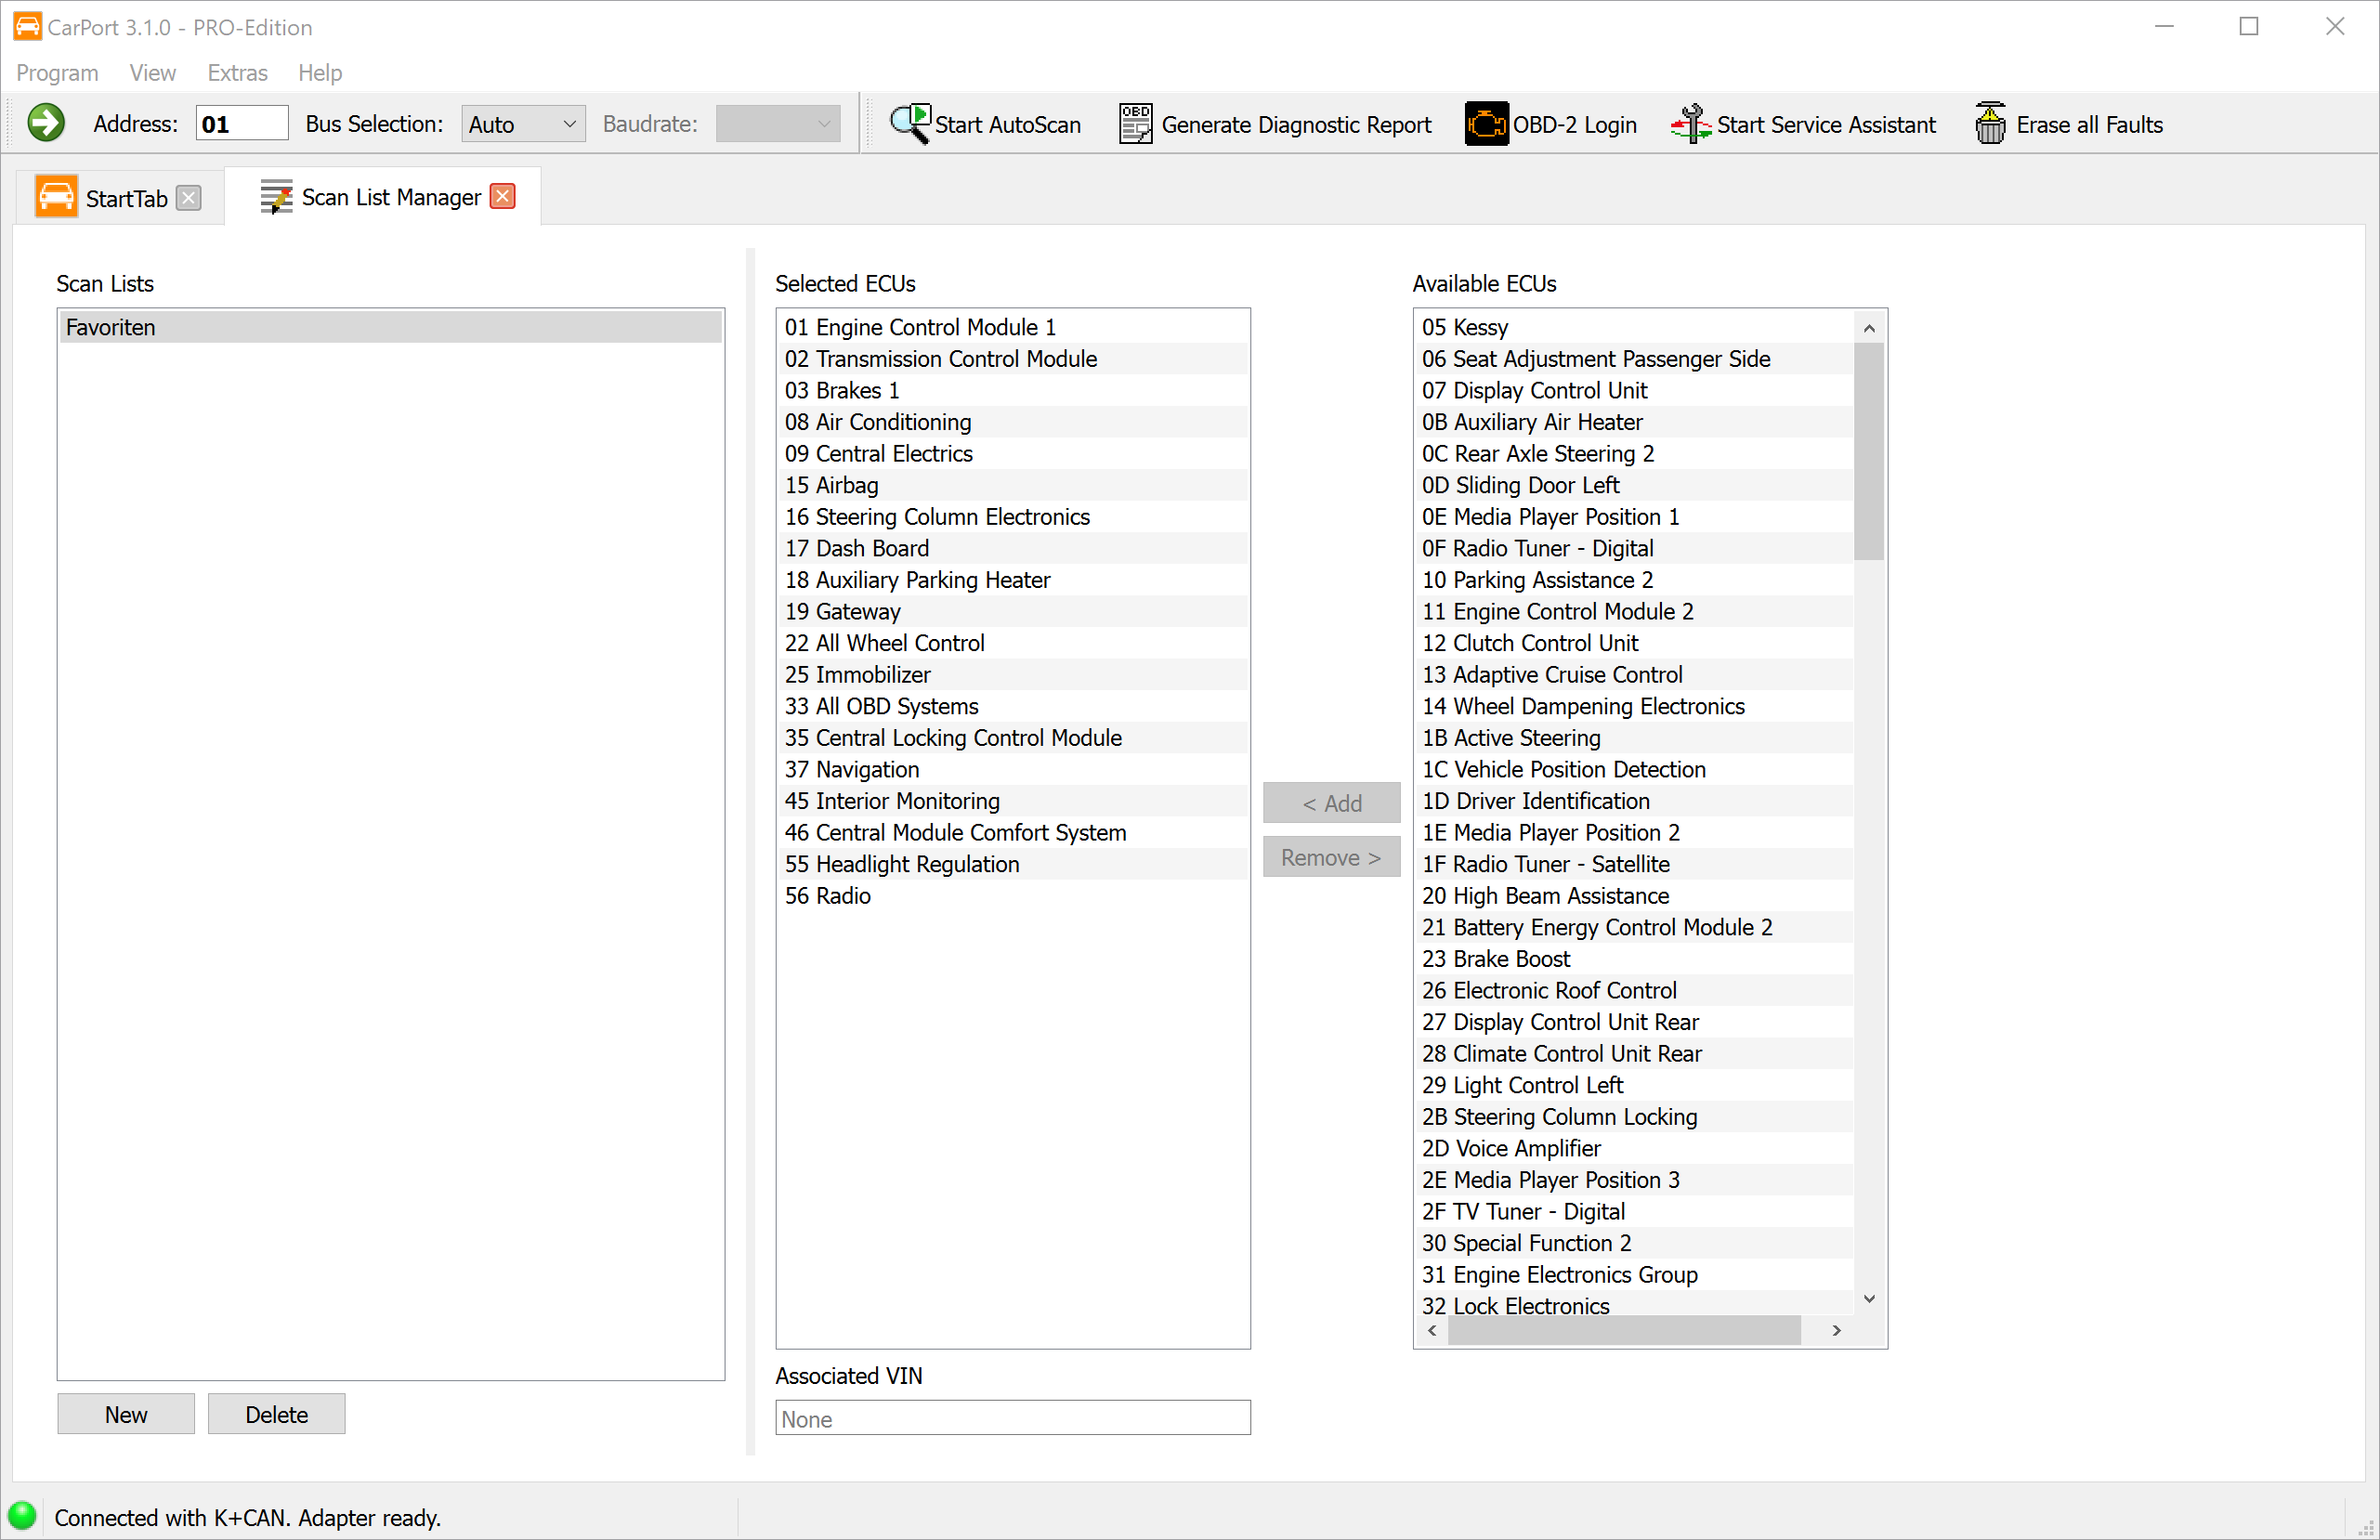Open the Extras menu
The image size is (2380, 1540).
[237, 72]
